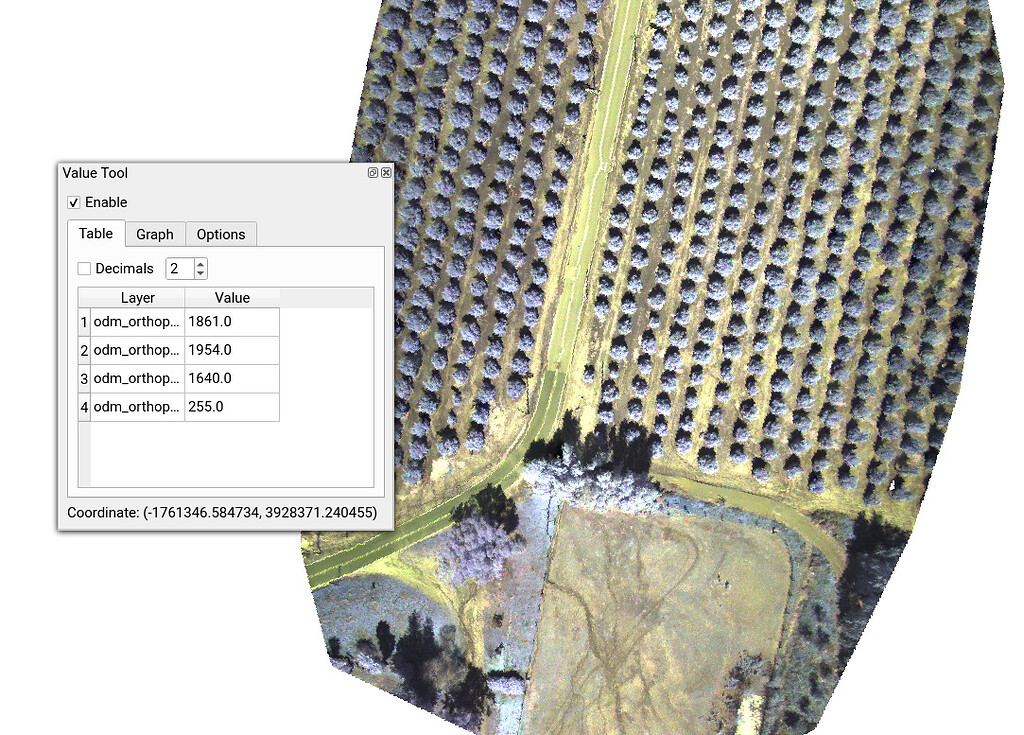Screen dimensions: 1024x735
Task: Select row 1 of the values table
Action: tap(180, 322)
